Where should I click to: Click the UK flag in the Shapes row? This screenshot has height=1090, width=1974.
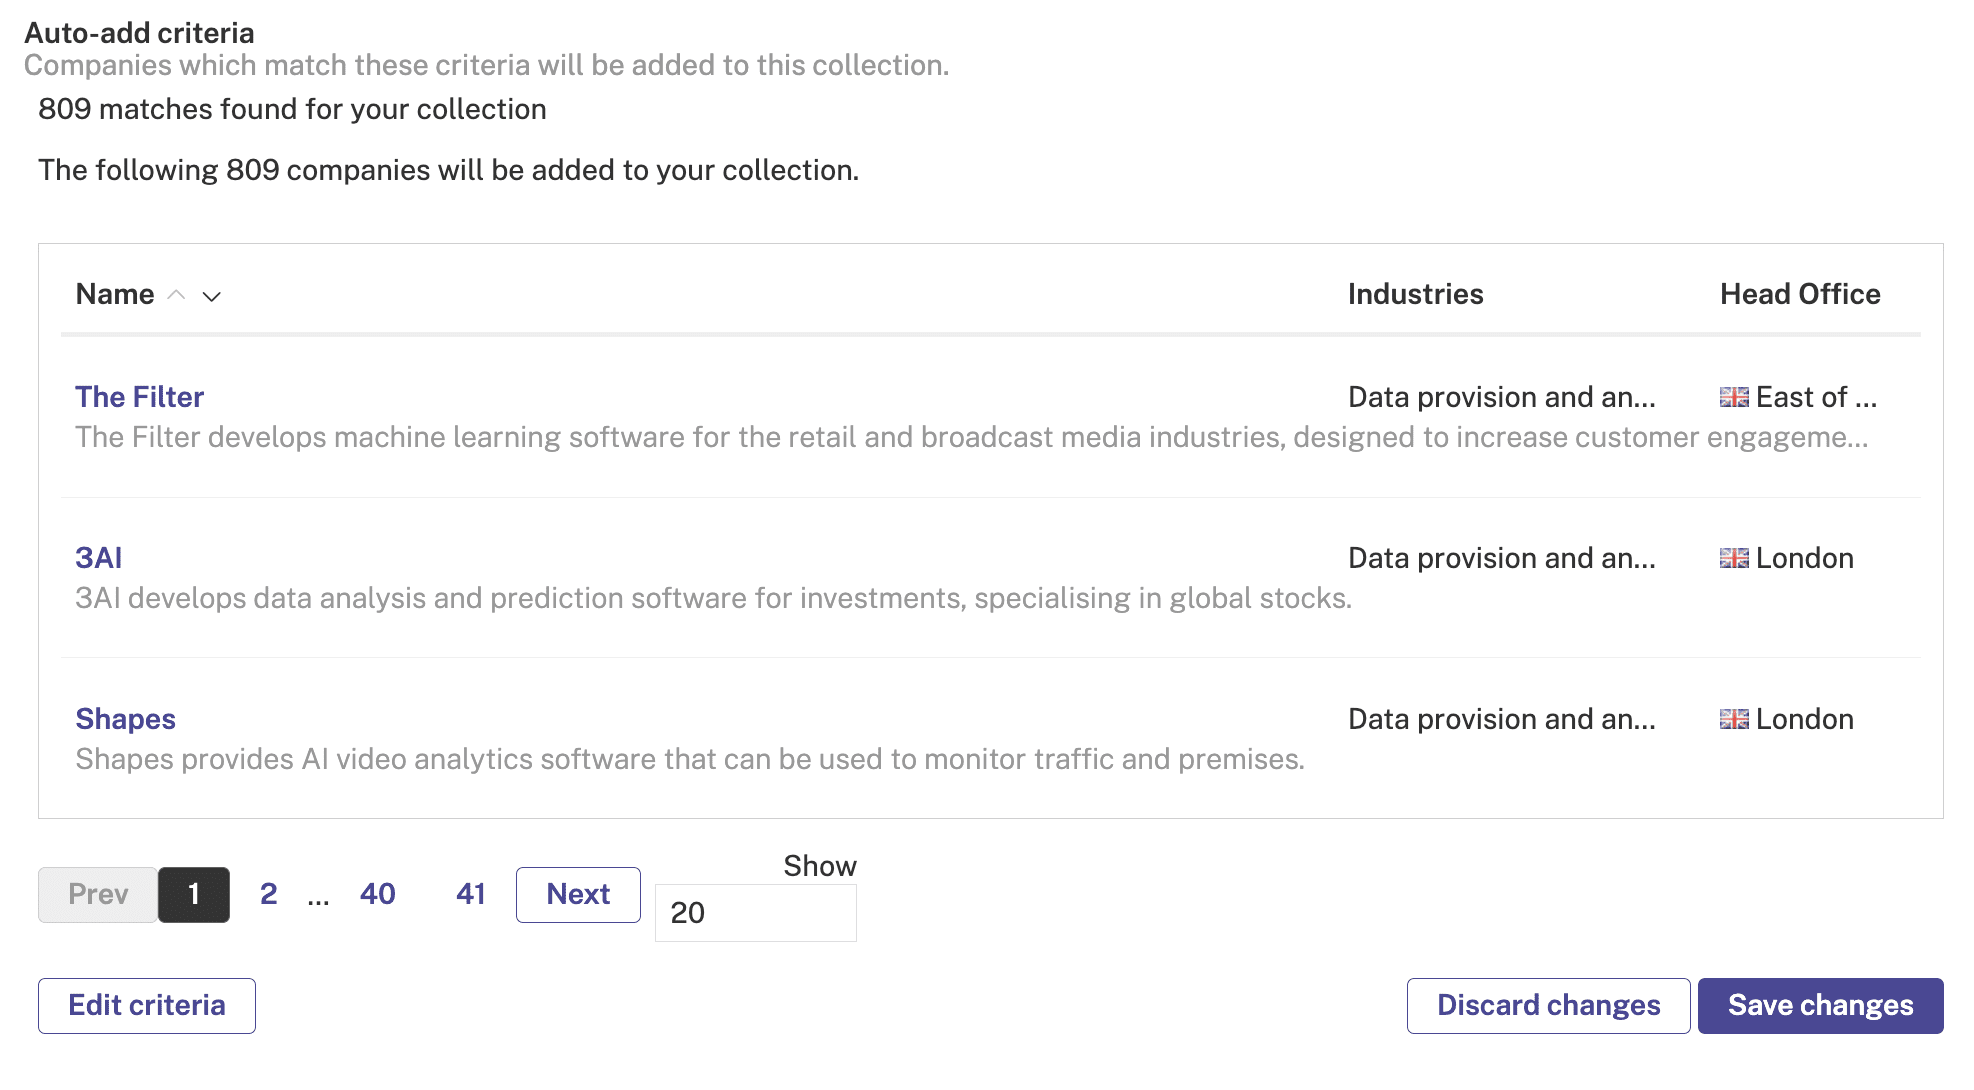(1734, 719)
